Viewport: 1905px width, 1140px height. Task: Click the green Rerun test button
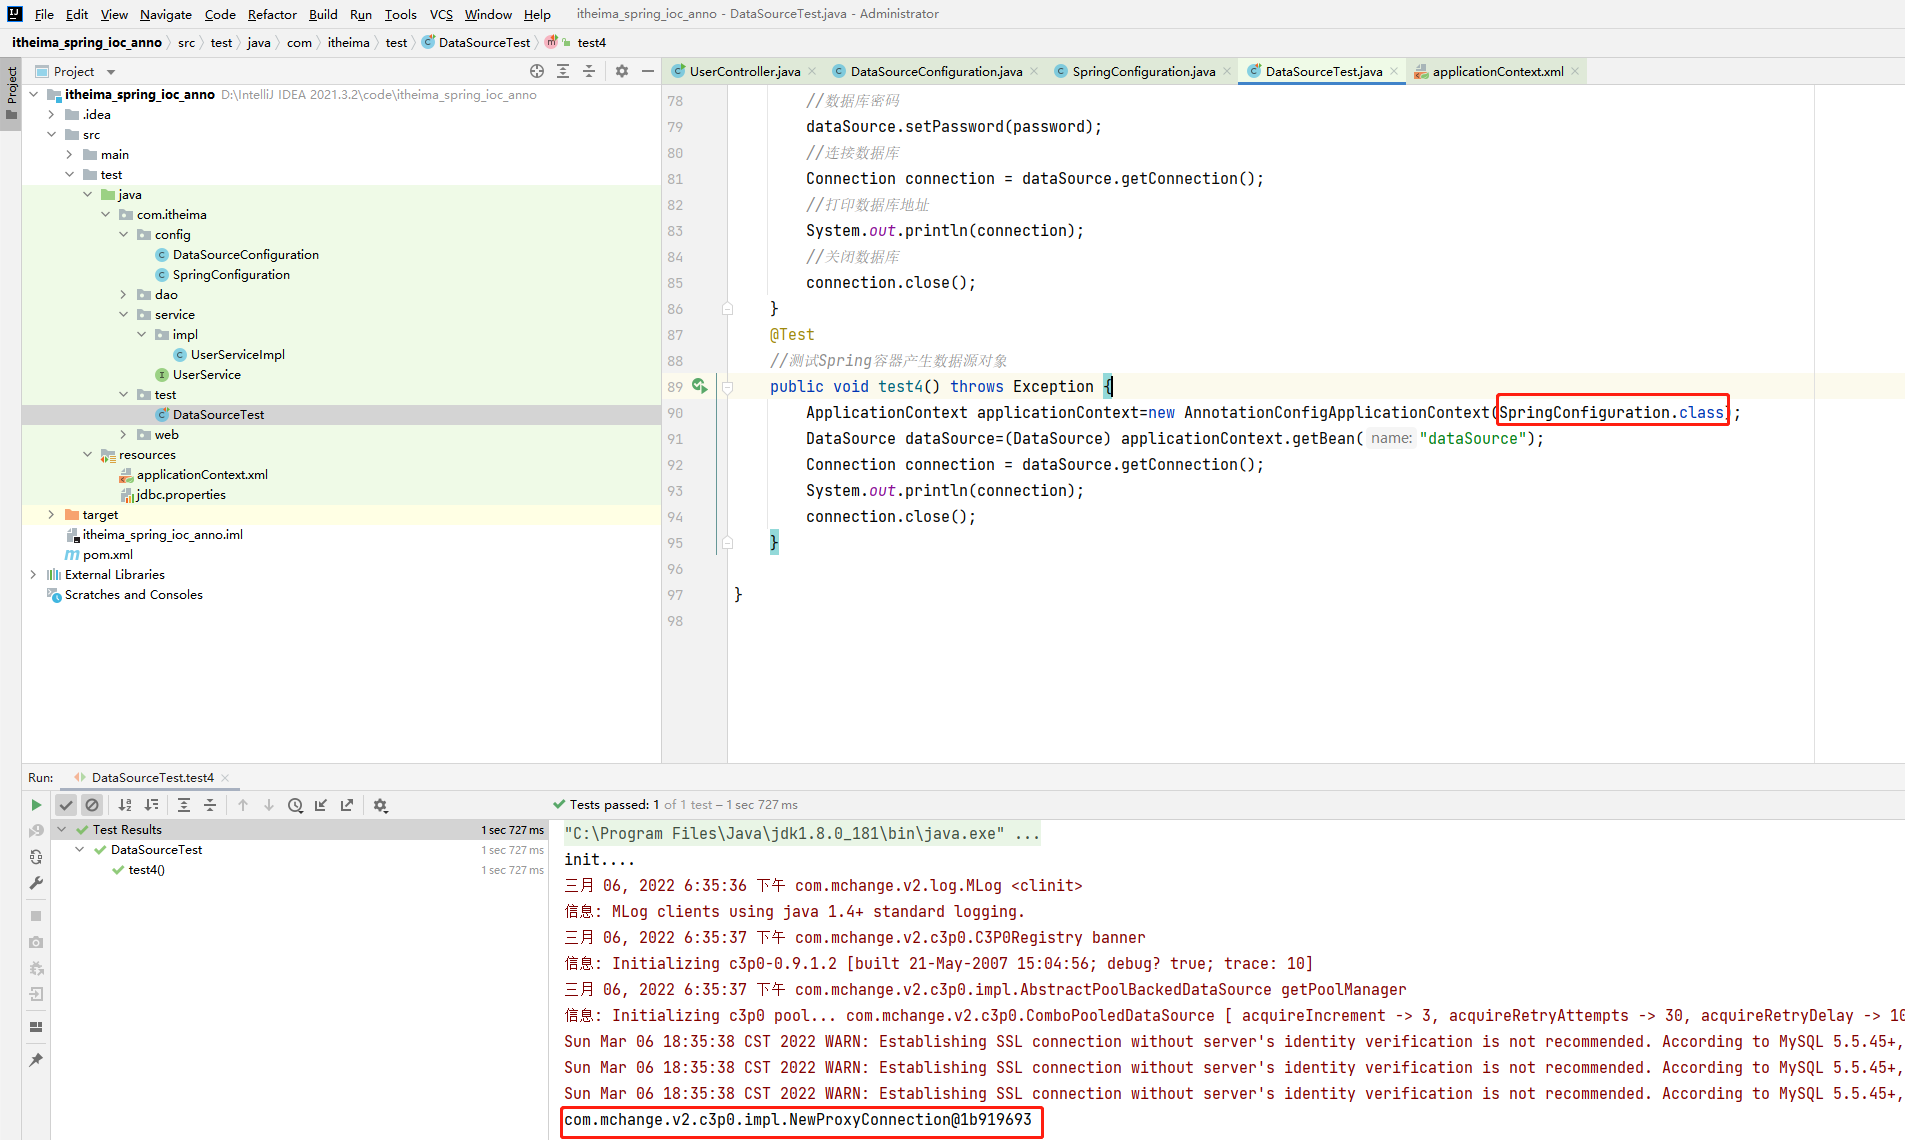coord(36,805)
